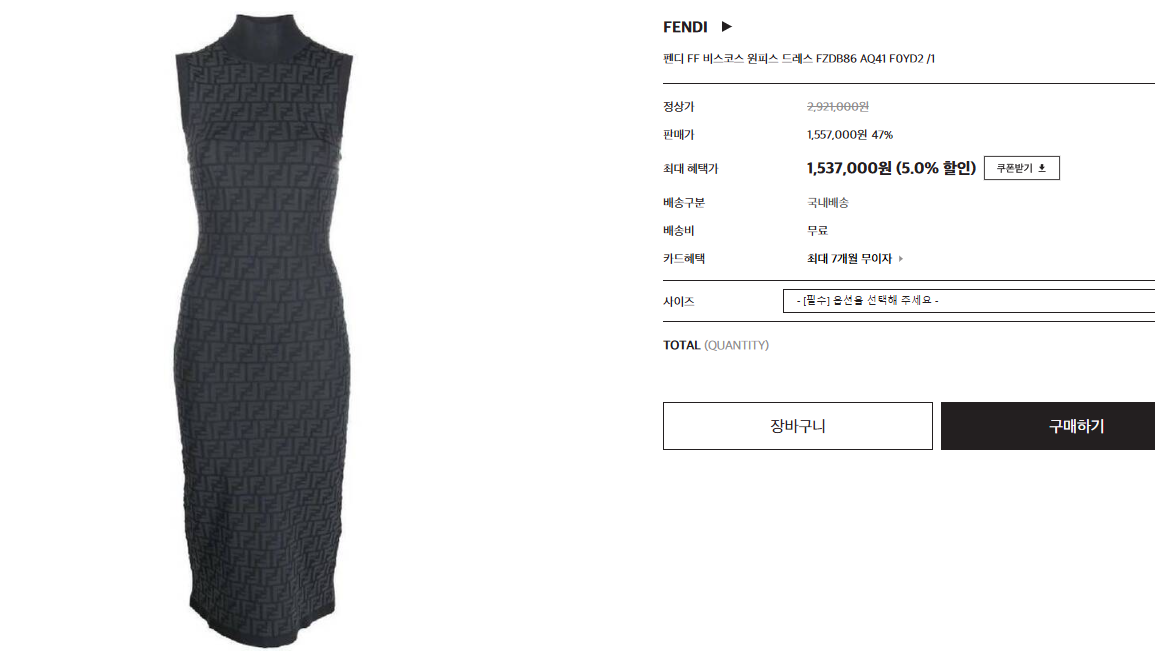Open the FENDI brand page link
Image resolution: width=1155 pixels, height=665 pixels.
[x=685, y=27]
